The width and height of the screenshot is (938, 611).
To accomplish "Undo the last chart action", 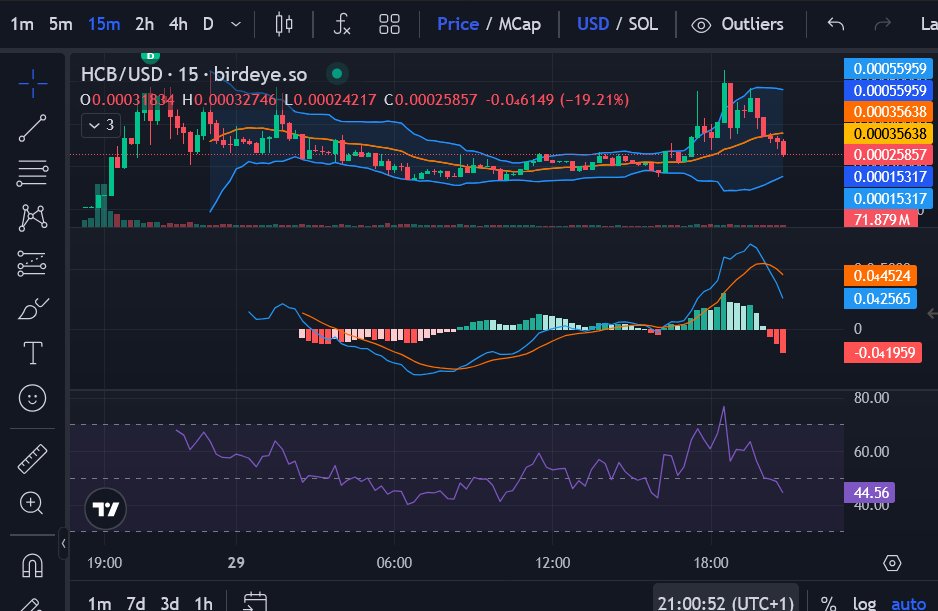I will point(836,24).
